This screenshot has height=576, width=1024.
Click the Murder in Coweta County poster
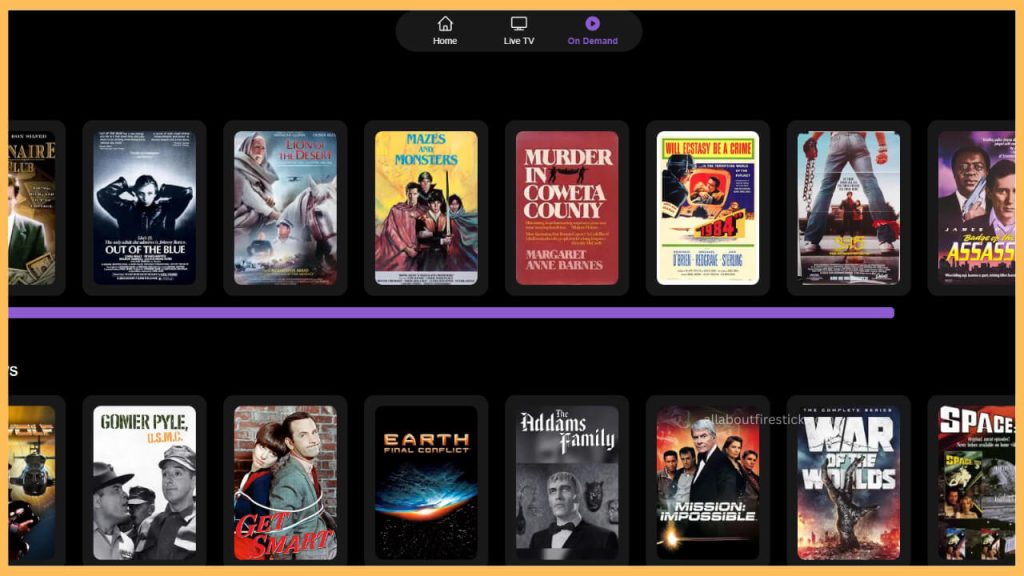566,206
